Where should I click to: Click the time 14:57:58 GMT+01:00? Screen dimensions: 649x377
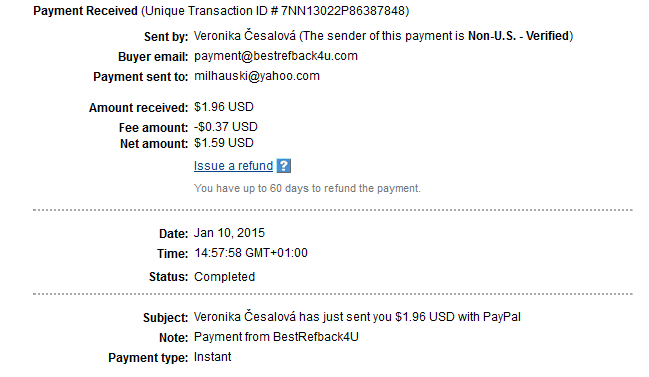pos(251,253)
